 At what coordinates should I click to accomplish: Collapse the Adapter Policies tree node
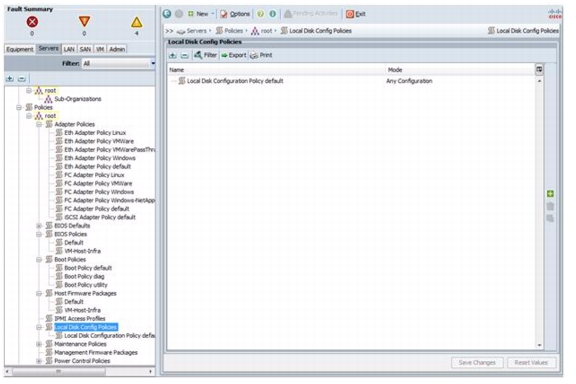pyautogui.click(x=39, y=125)
